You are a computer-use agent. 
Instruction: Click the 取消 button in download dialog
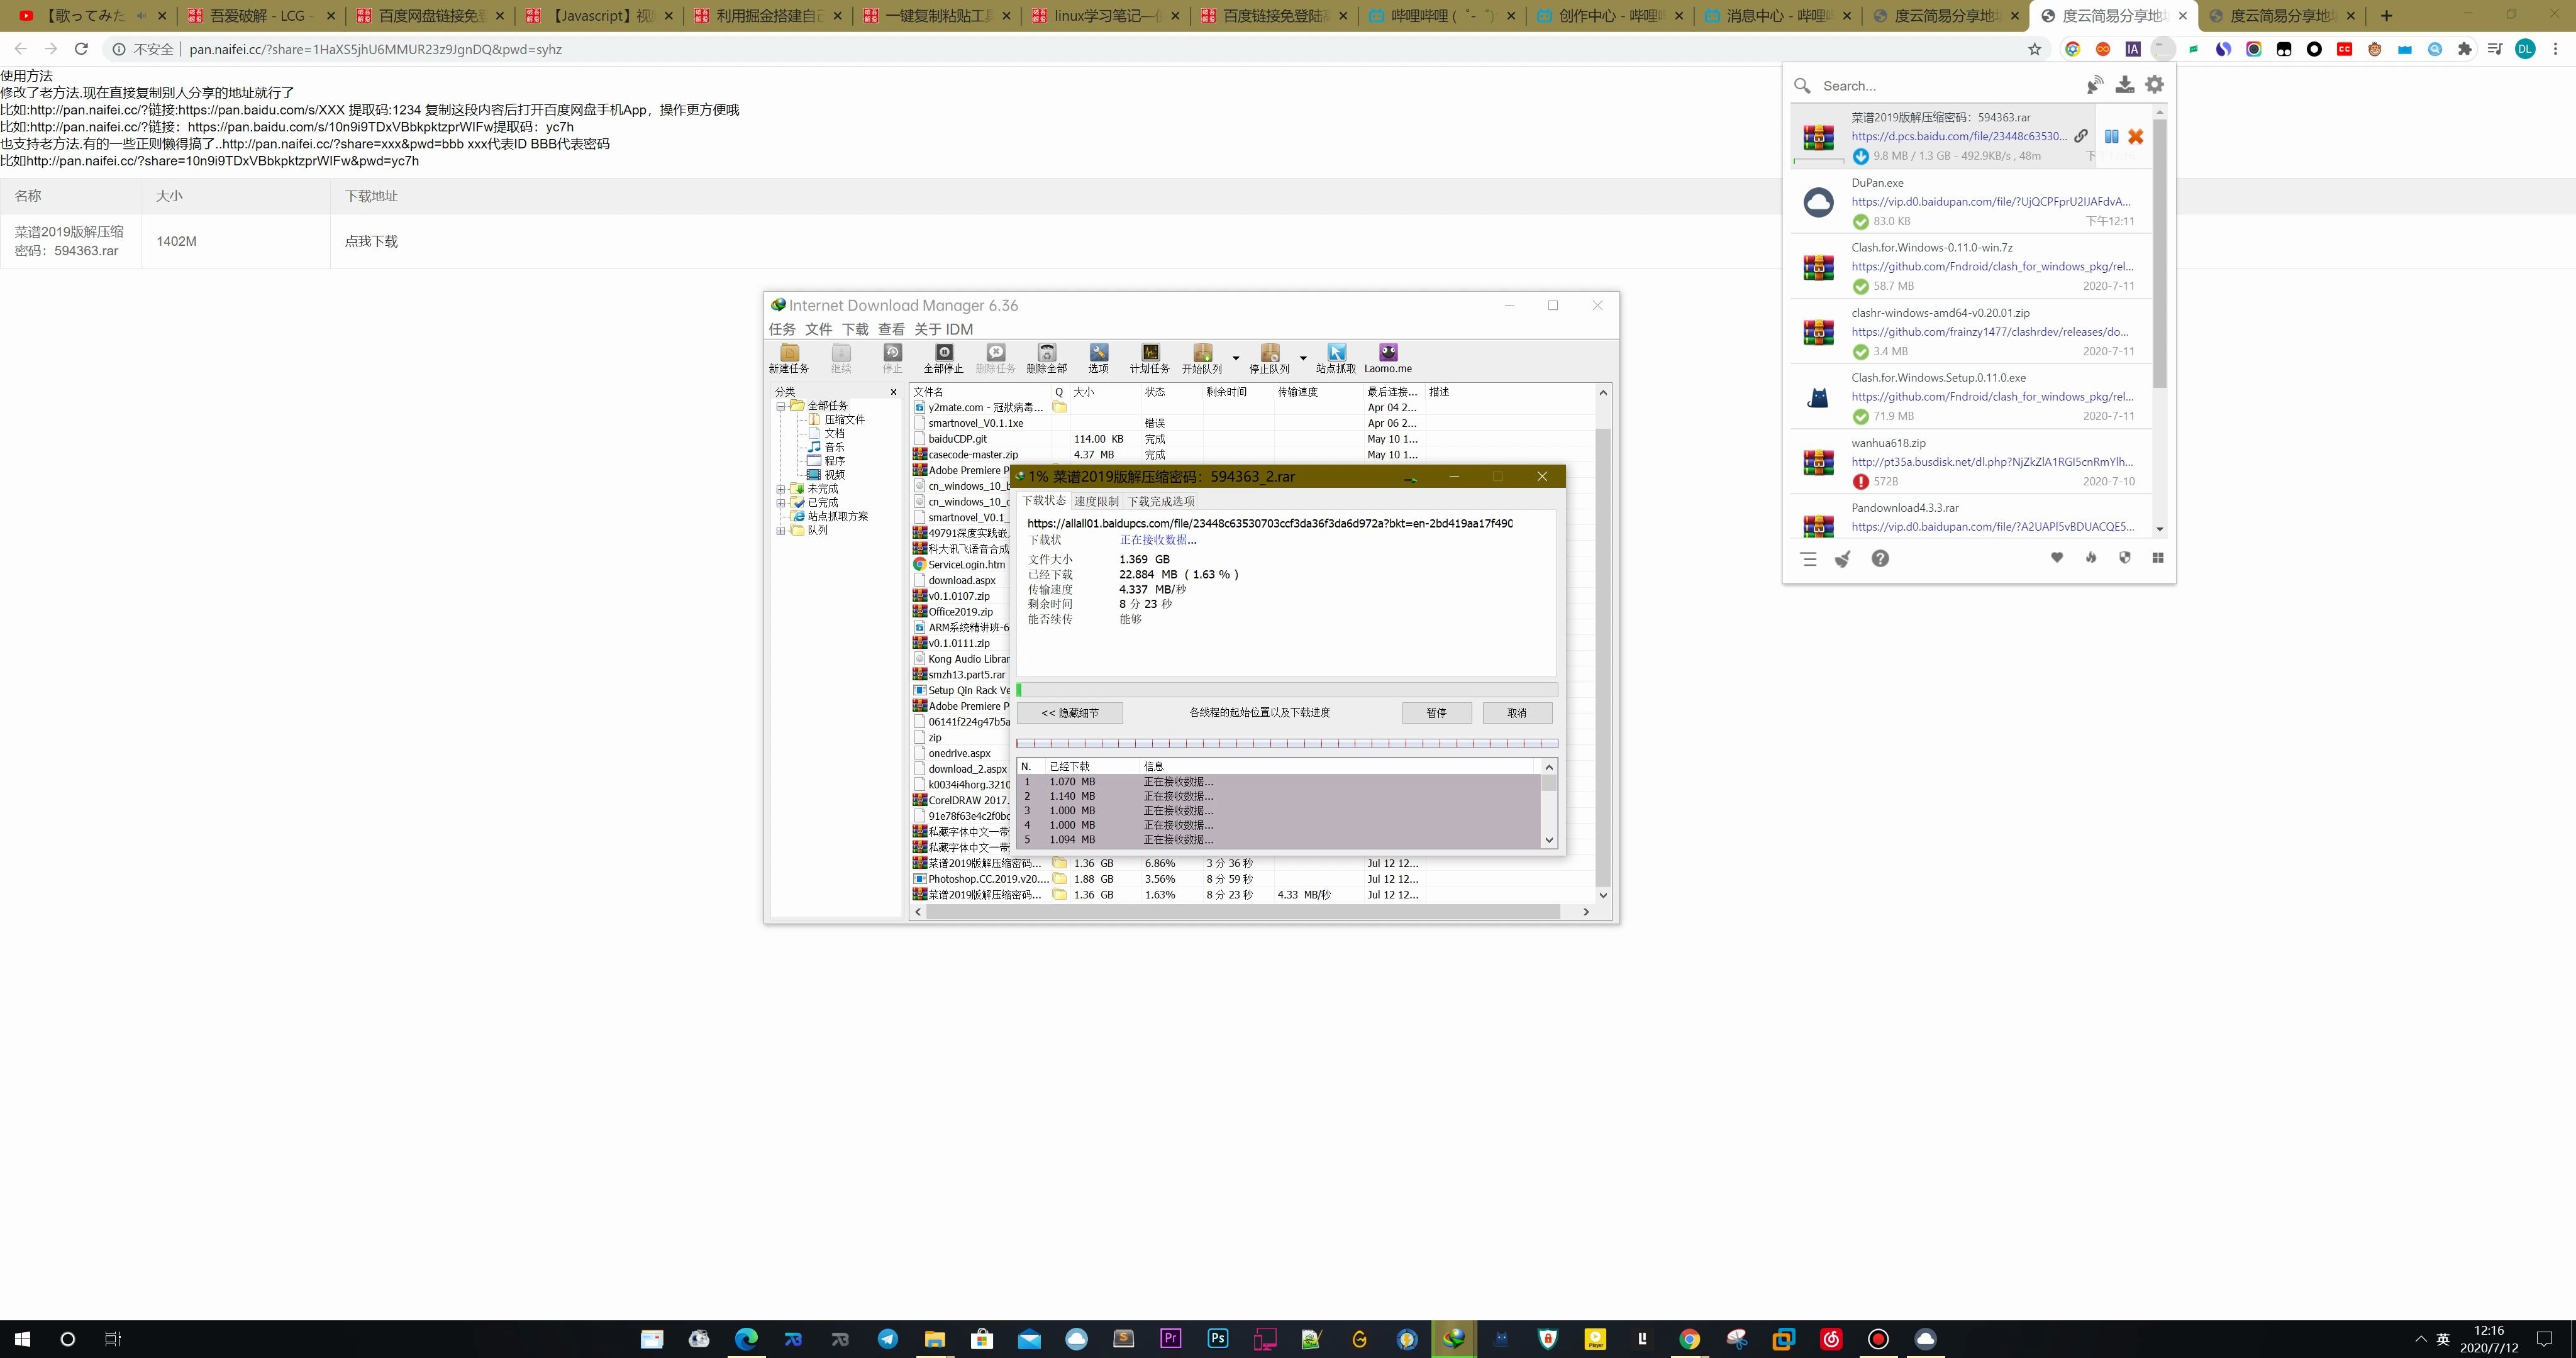point(1517,713)
